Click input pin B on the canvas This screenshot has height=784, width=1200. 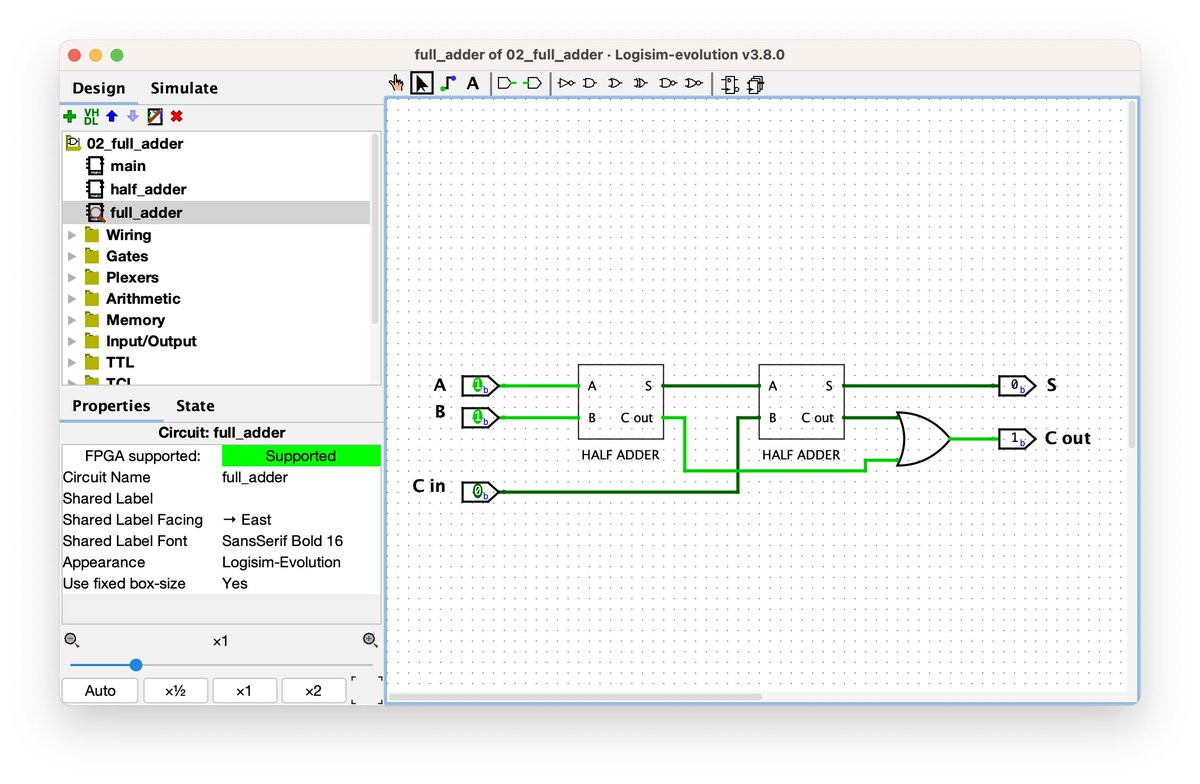tap(479, 417)
